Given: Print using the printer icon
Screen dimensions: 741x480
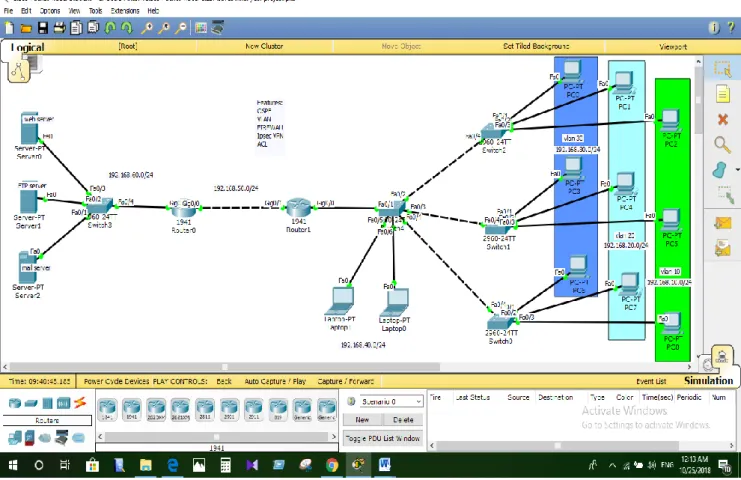Looking at the screenshot, I should [60, 28].
